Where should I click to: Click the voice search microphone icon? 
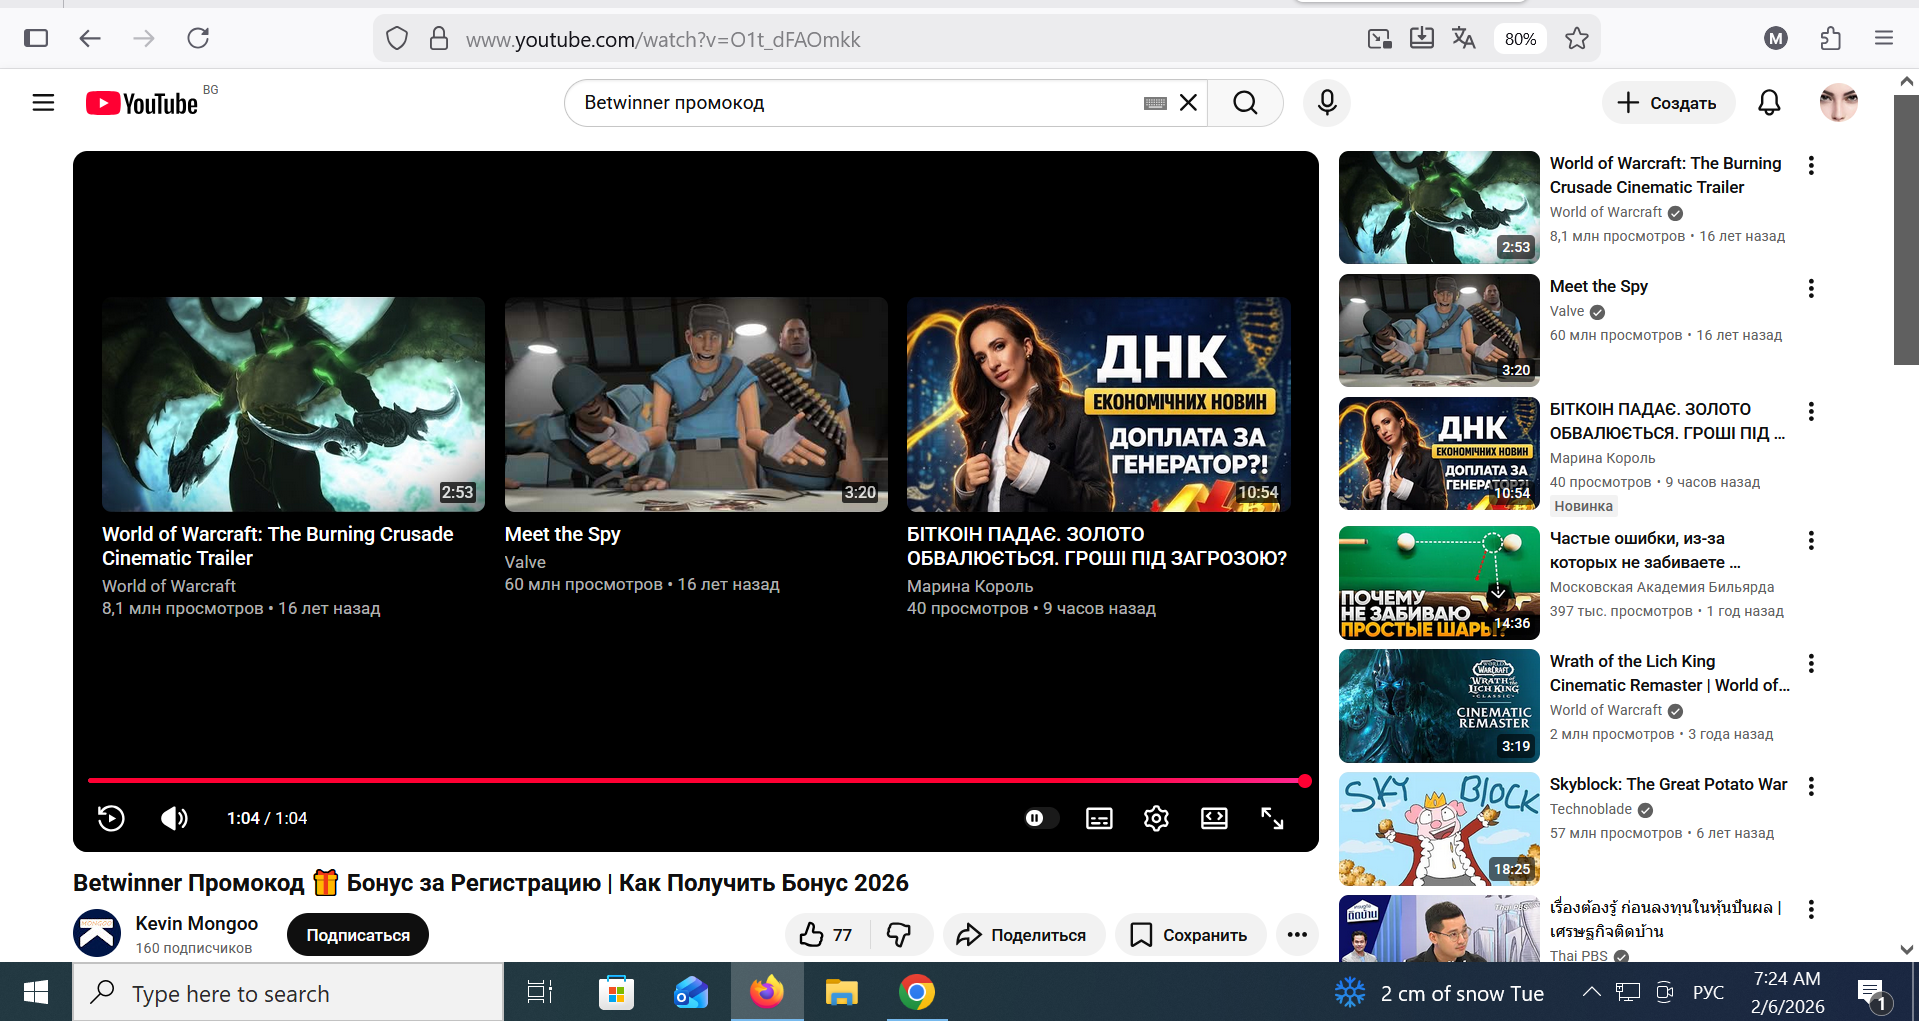pyautogui.click(x=1327, y=103)
